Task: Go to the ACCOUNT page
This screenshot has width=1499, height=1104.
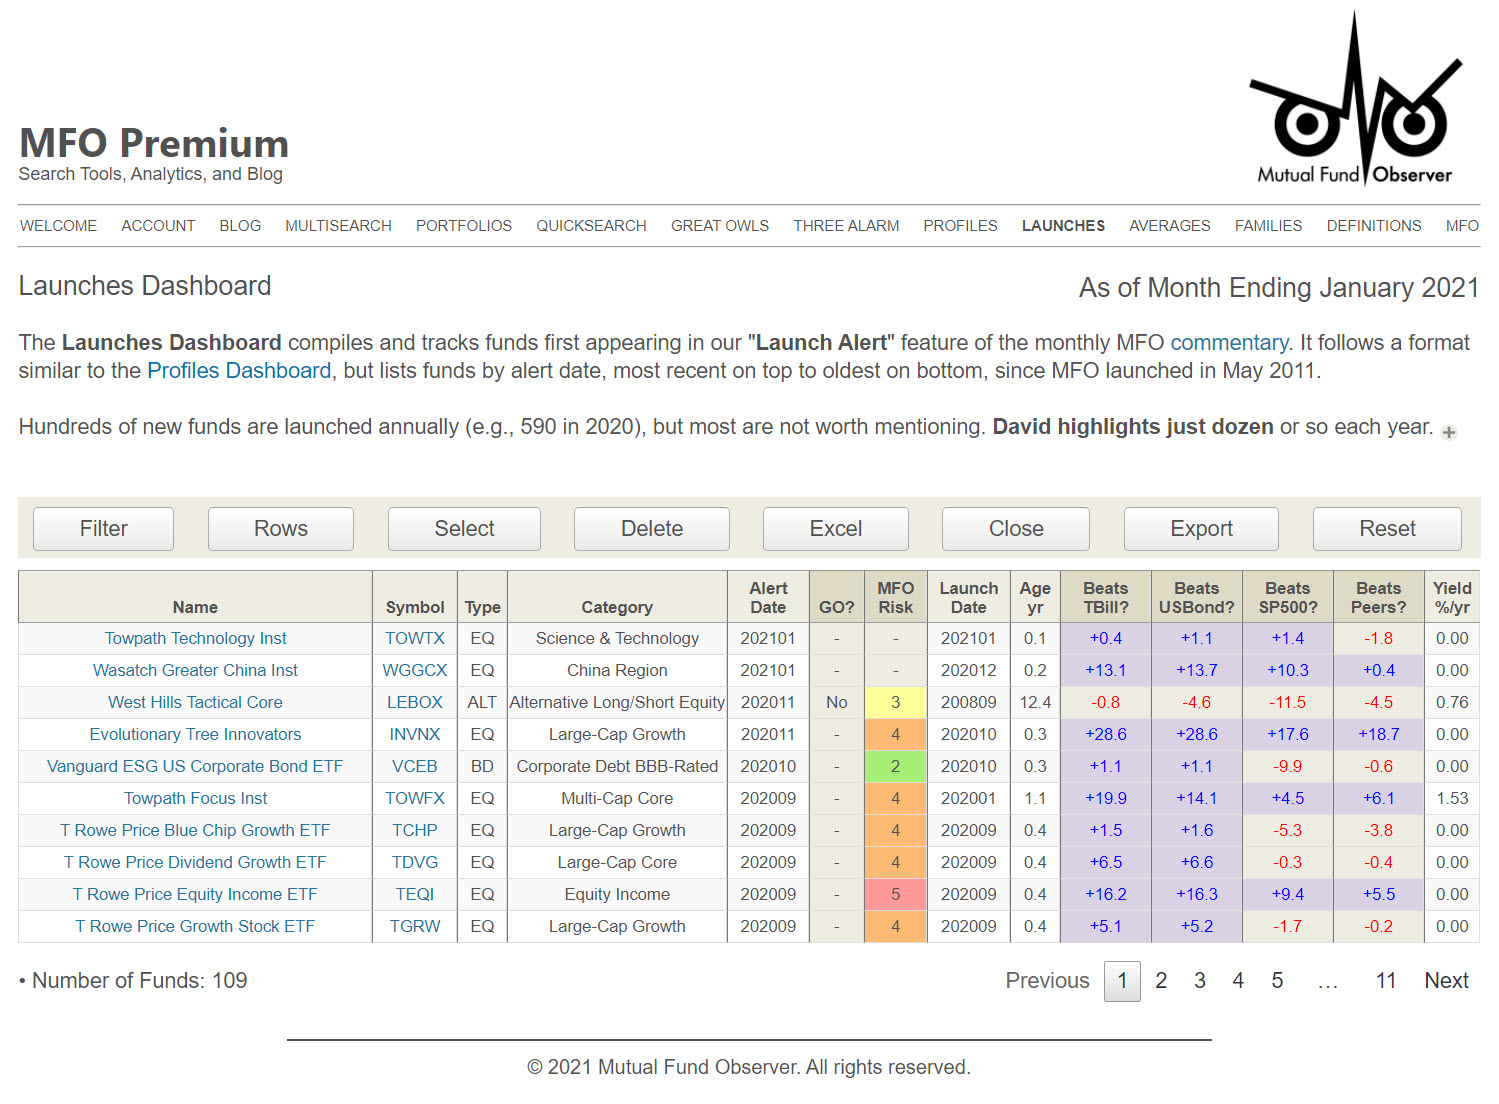Action: pyautogui.click(x=158, y=226)
